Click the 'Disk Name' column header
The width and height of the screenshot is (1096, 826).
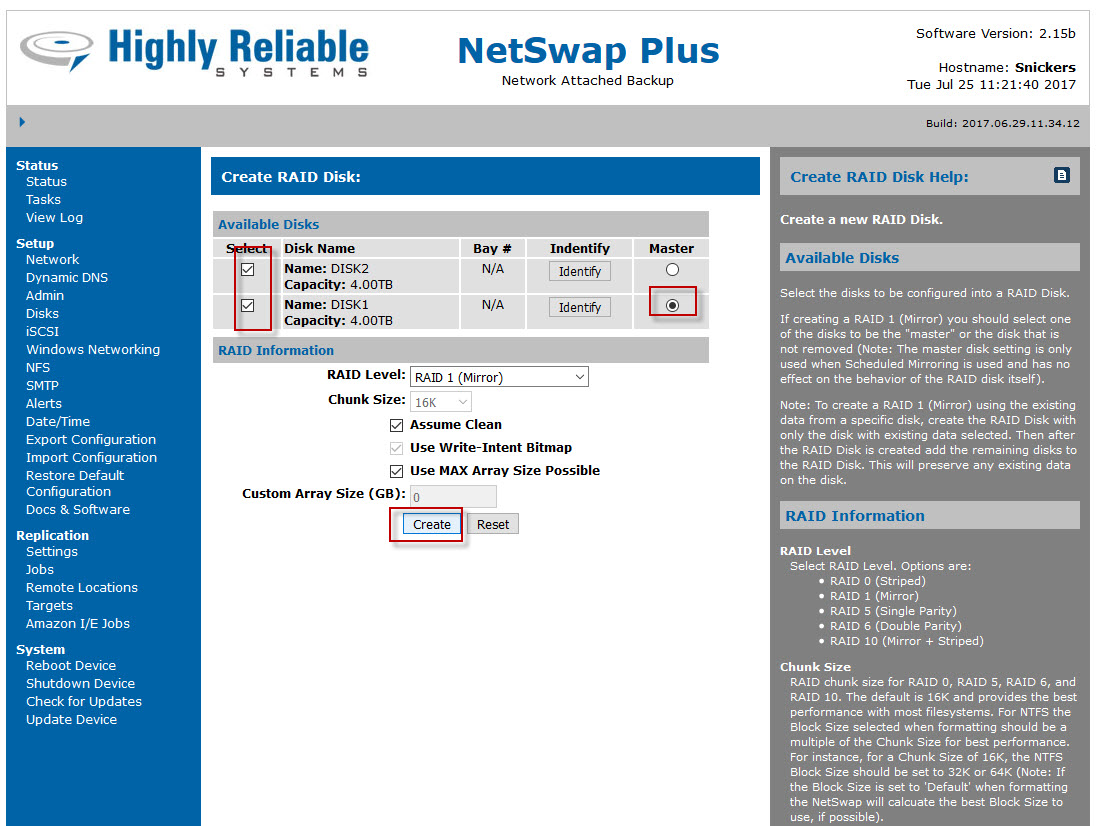coord(319,249)
